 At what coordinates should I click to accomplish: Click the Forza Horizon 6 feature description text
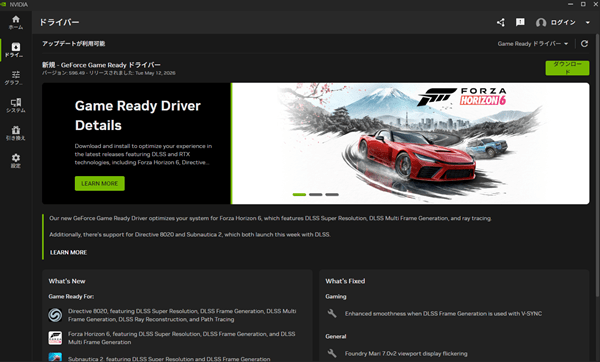point(182,338)
